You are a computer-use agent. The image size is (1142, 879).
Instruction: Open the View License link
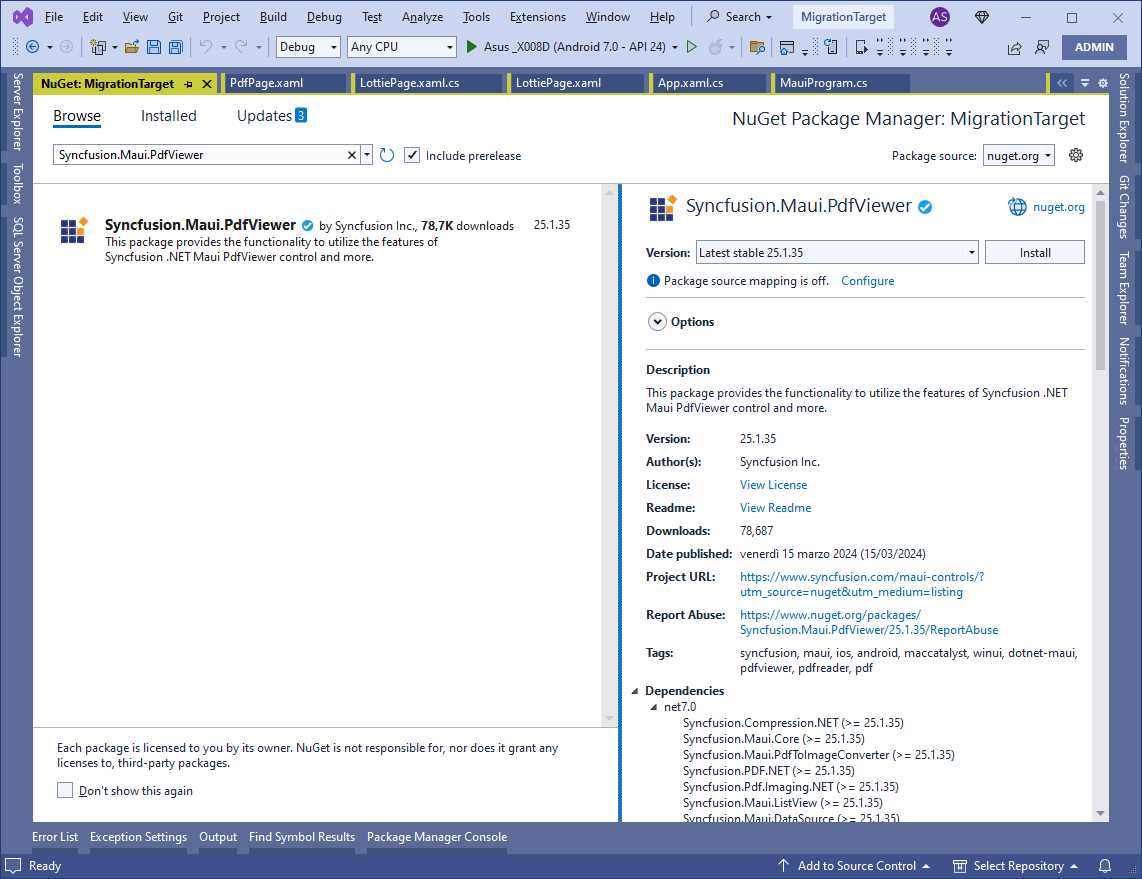click(773, 484)
